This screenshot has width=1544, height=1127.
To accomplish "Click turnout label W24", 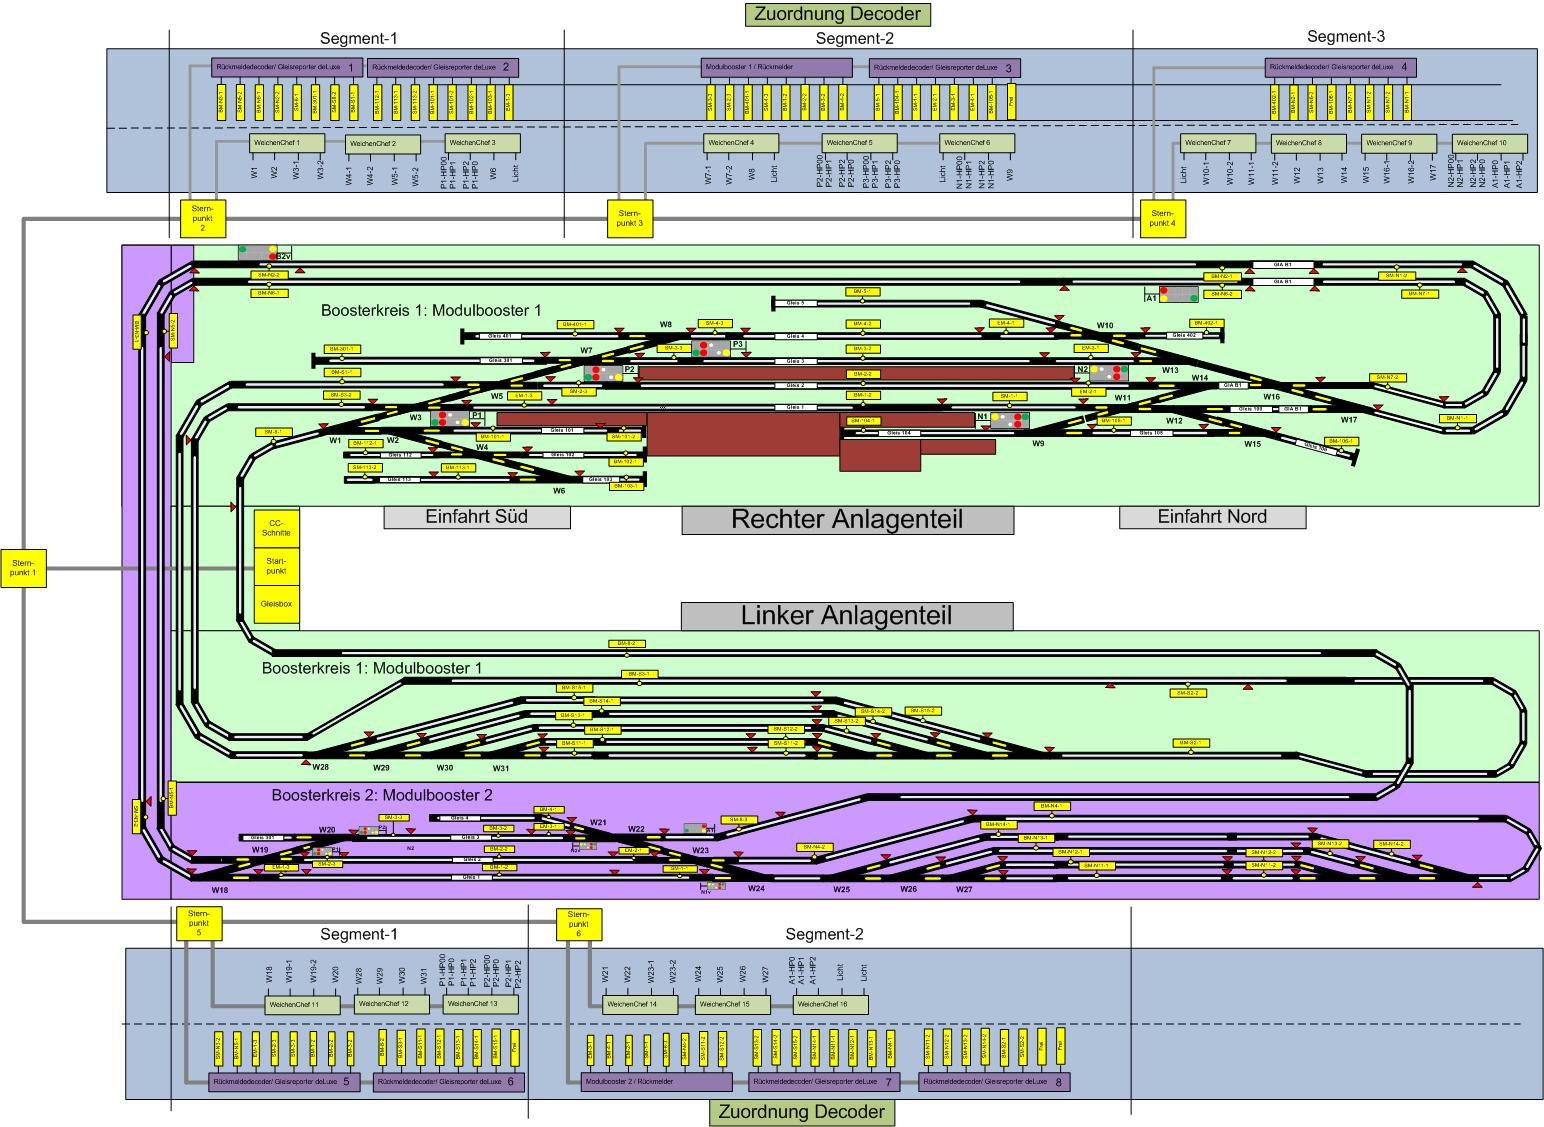I will (755, 888).
